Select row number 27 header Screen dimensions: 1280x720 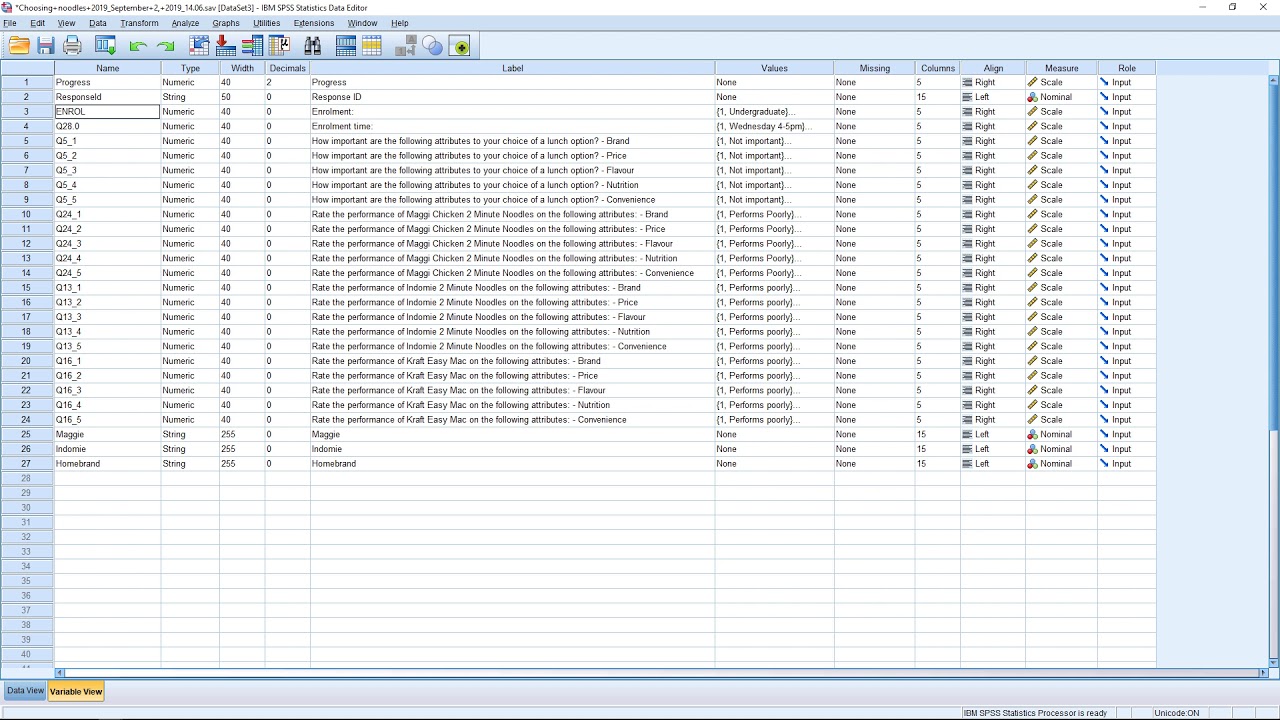tap(27, 463)
